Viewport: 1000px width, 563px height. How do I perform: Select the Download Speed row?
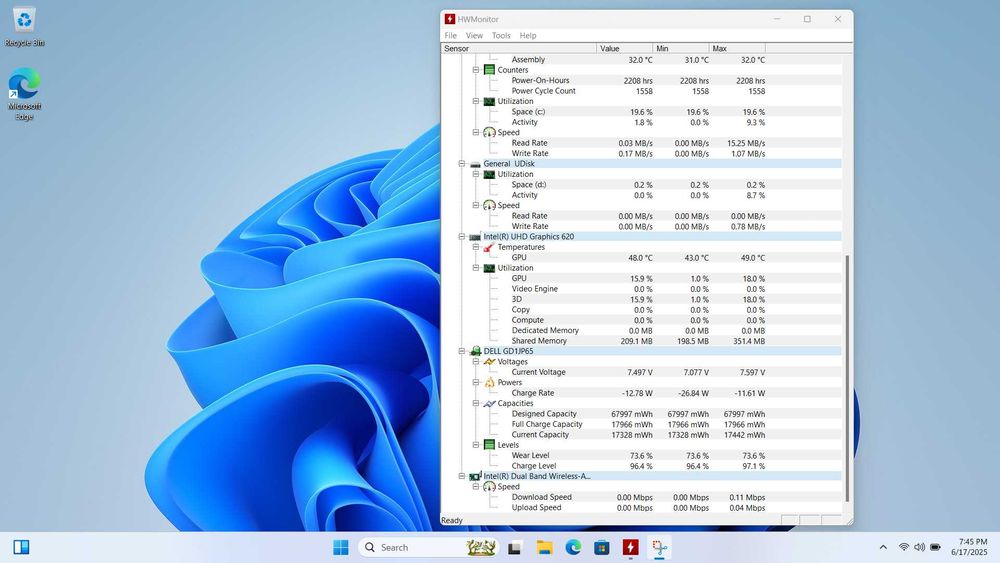pos(641,497)
